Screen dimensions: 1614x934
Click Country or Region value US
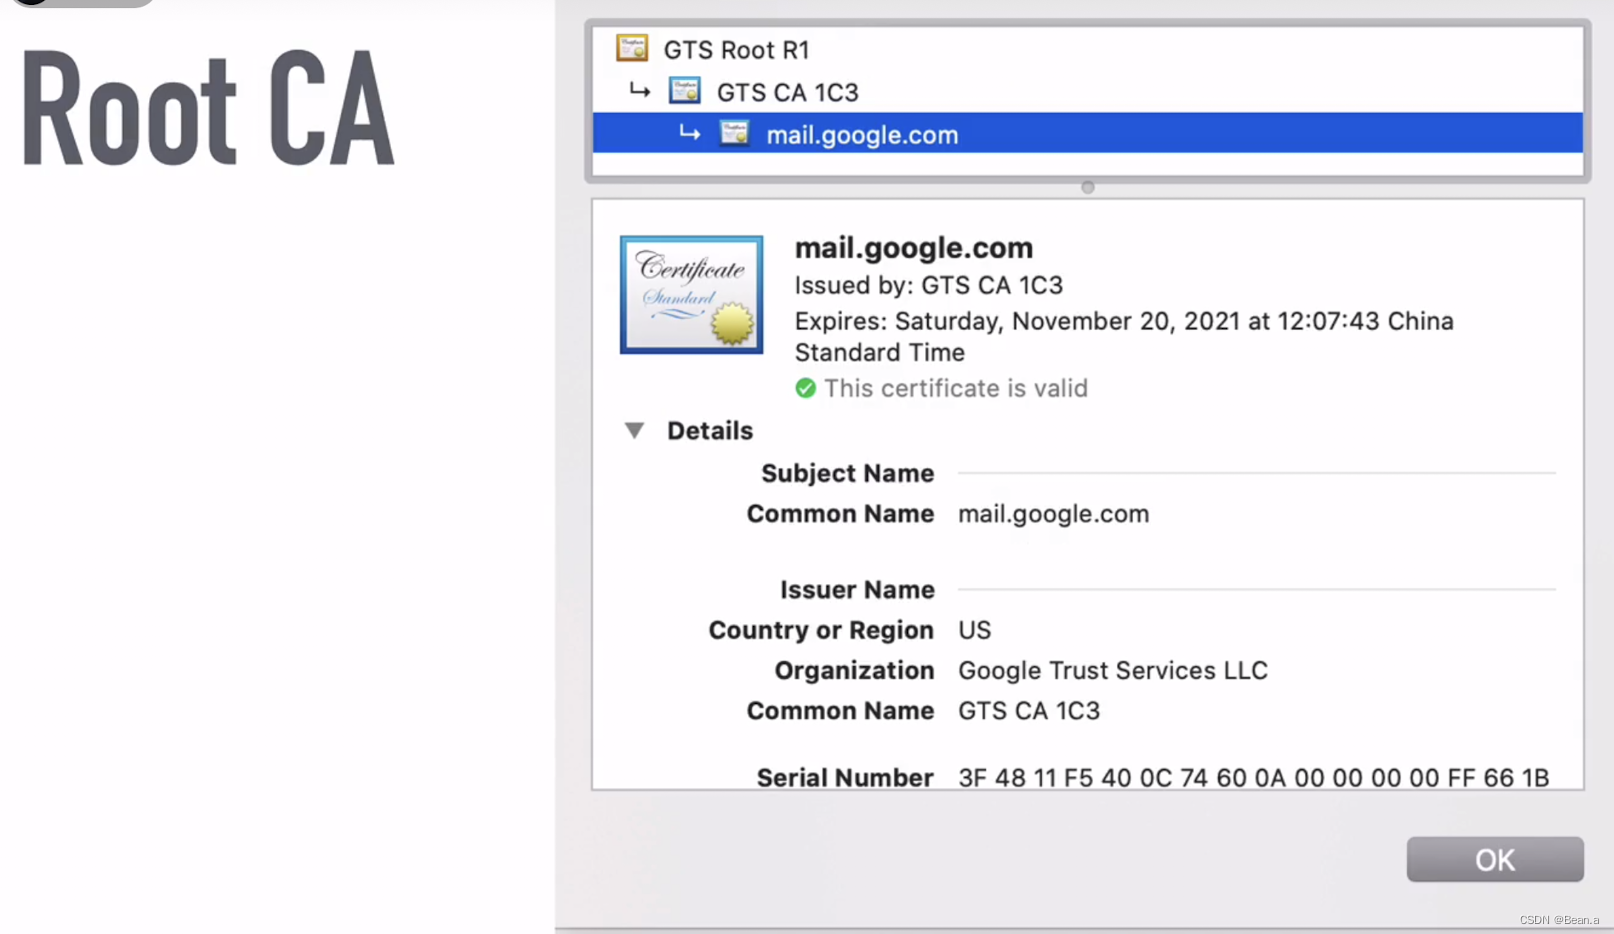(x=975, y=630)
